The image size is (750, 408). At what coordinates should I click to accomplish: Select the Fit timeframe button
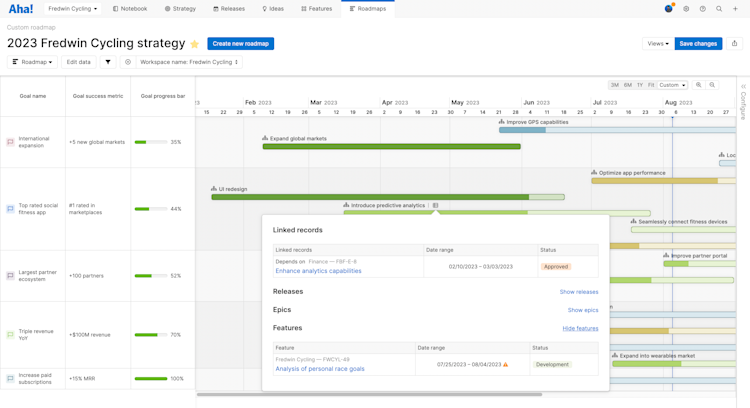click(651, 85)
